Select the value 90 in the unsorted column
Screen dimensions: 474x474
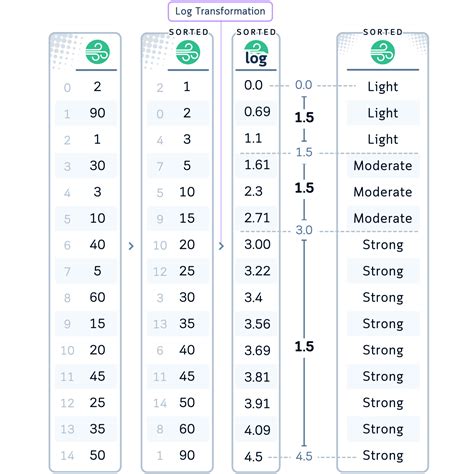(97, 113)
